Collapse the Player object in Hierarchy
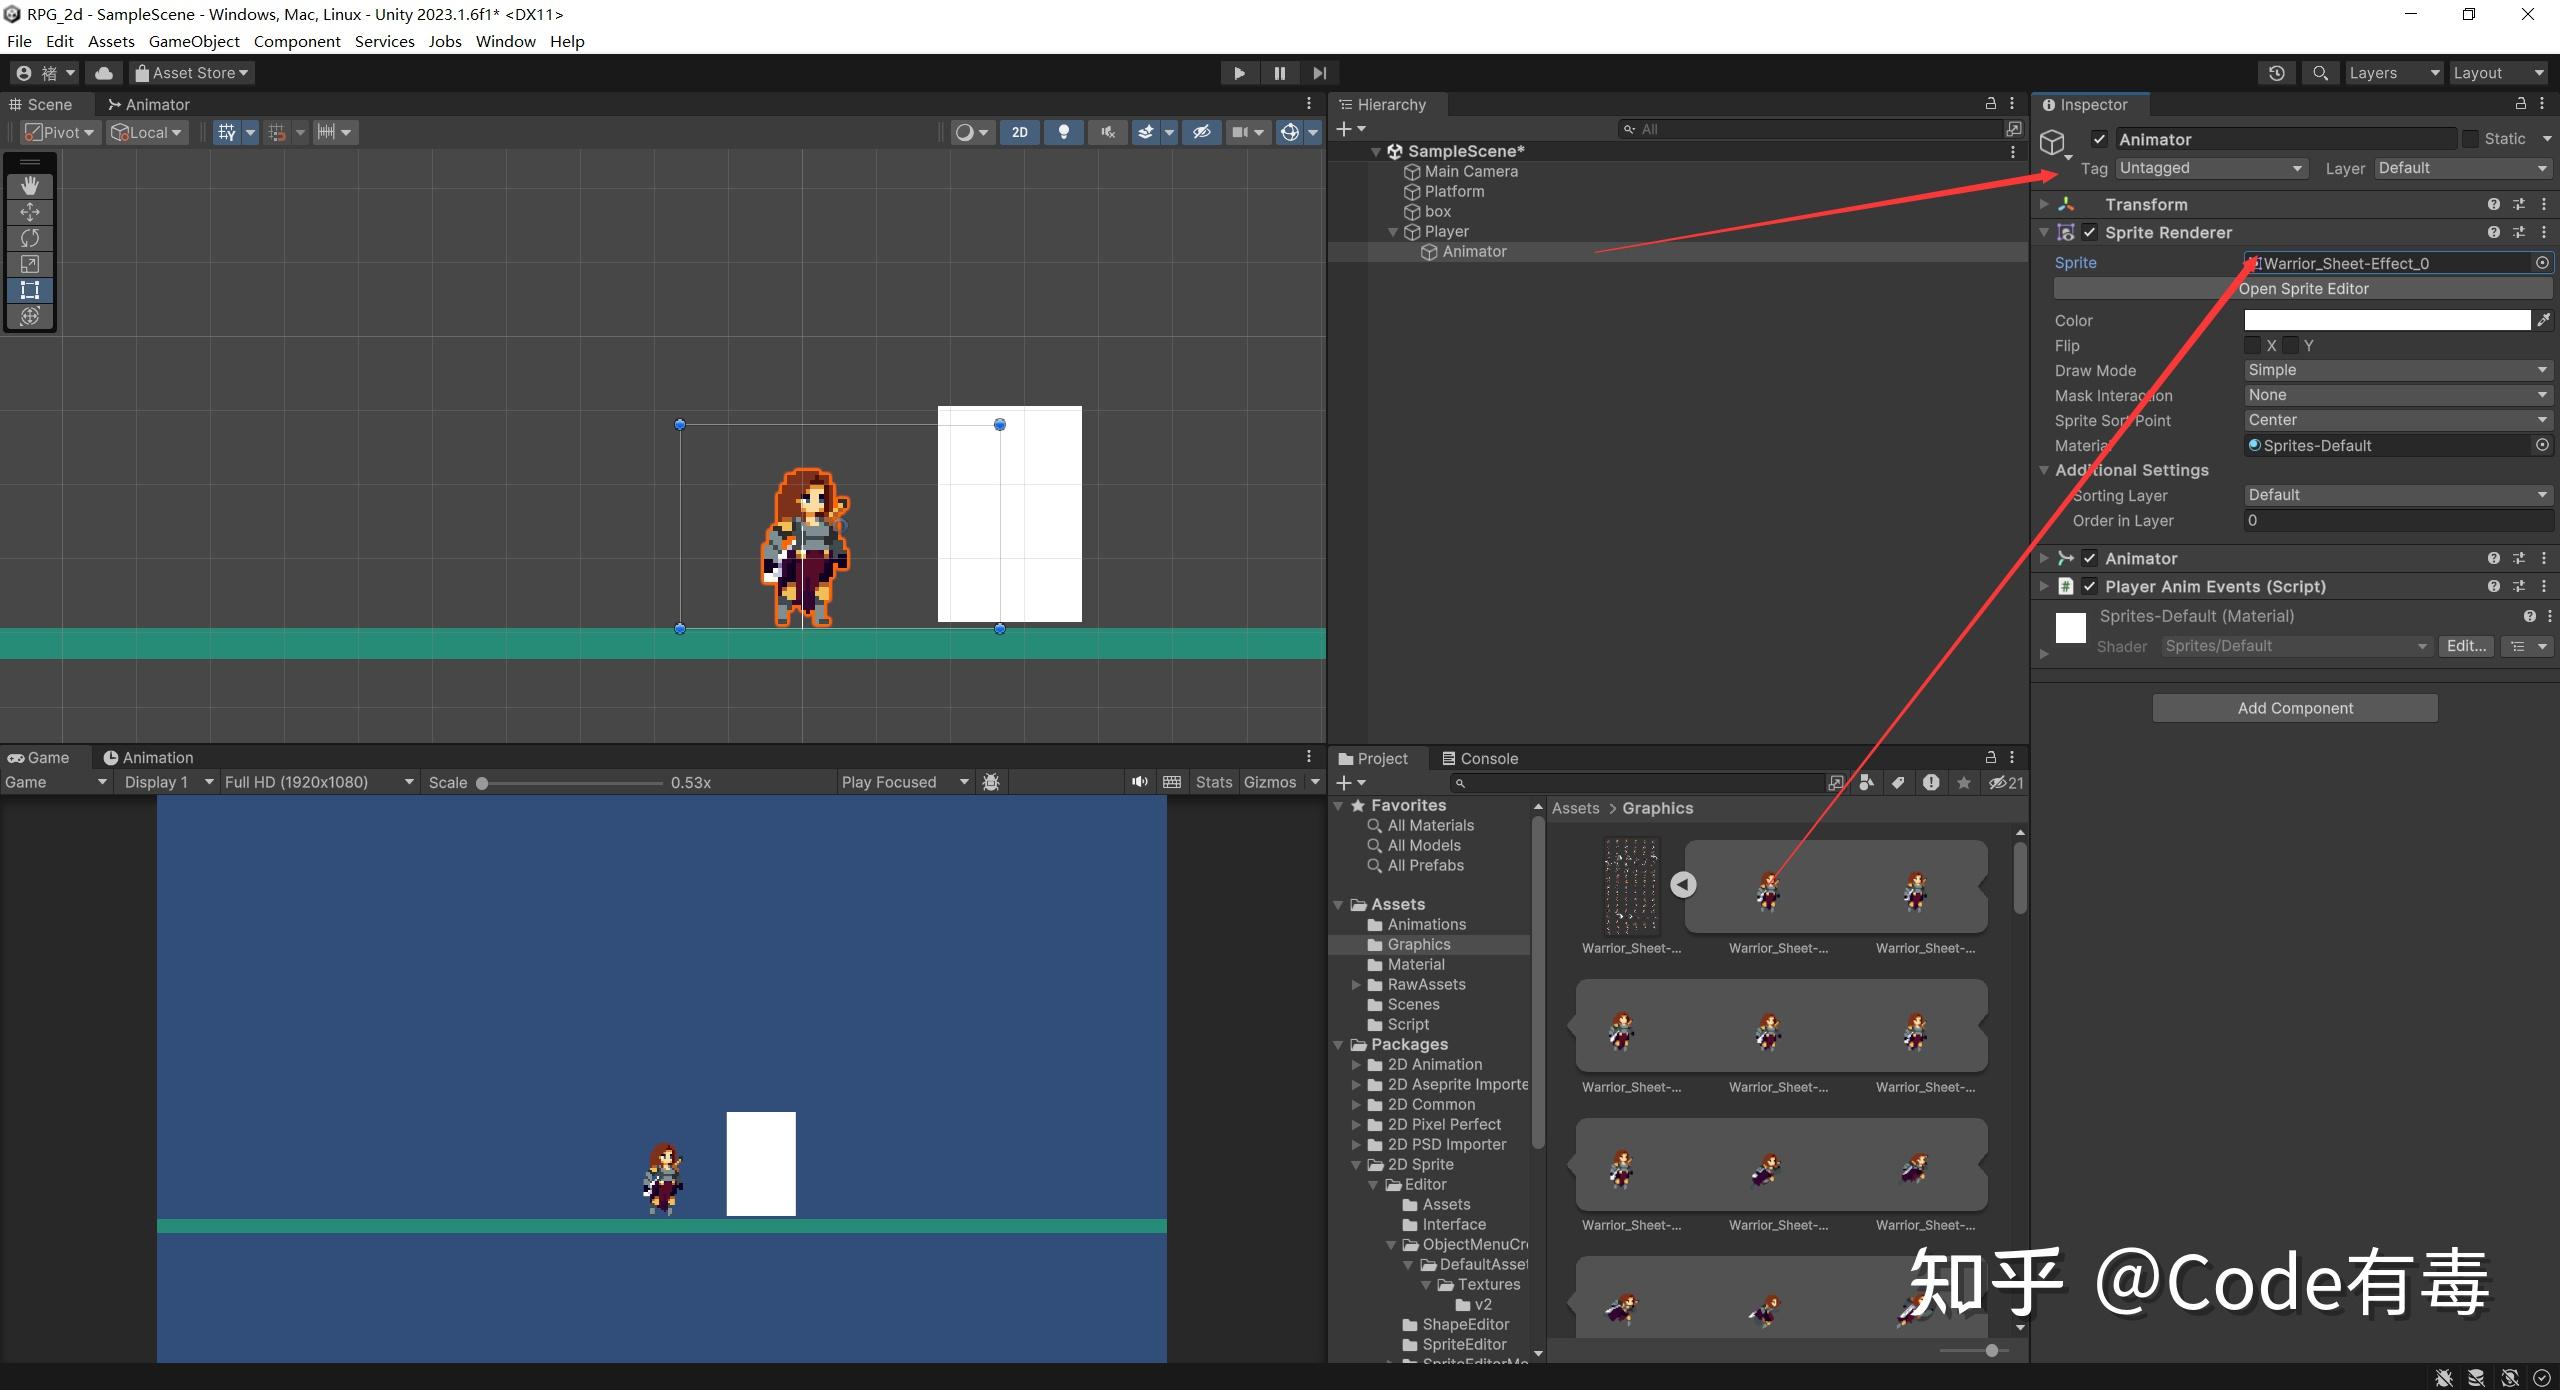 [1394, 231]
